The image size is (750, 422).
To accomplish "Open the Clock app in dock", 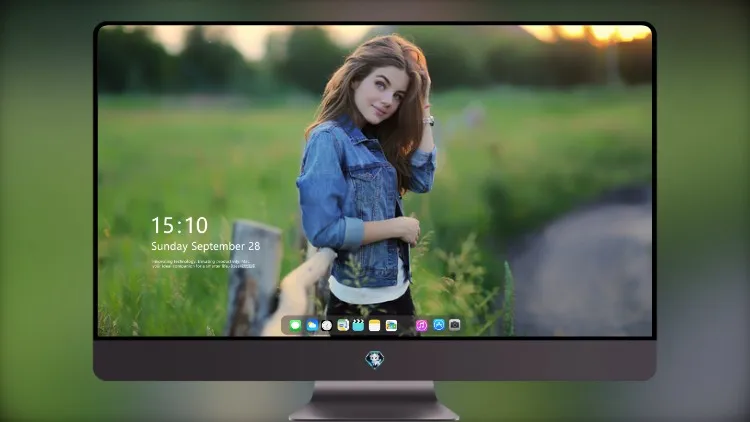I will pos(327,325).
